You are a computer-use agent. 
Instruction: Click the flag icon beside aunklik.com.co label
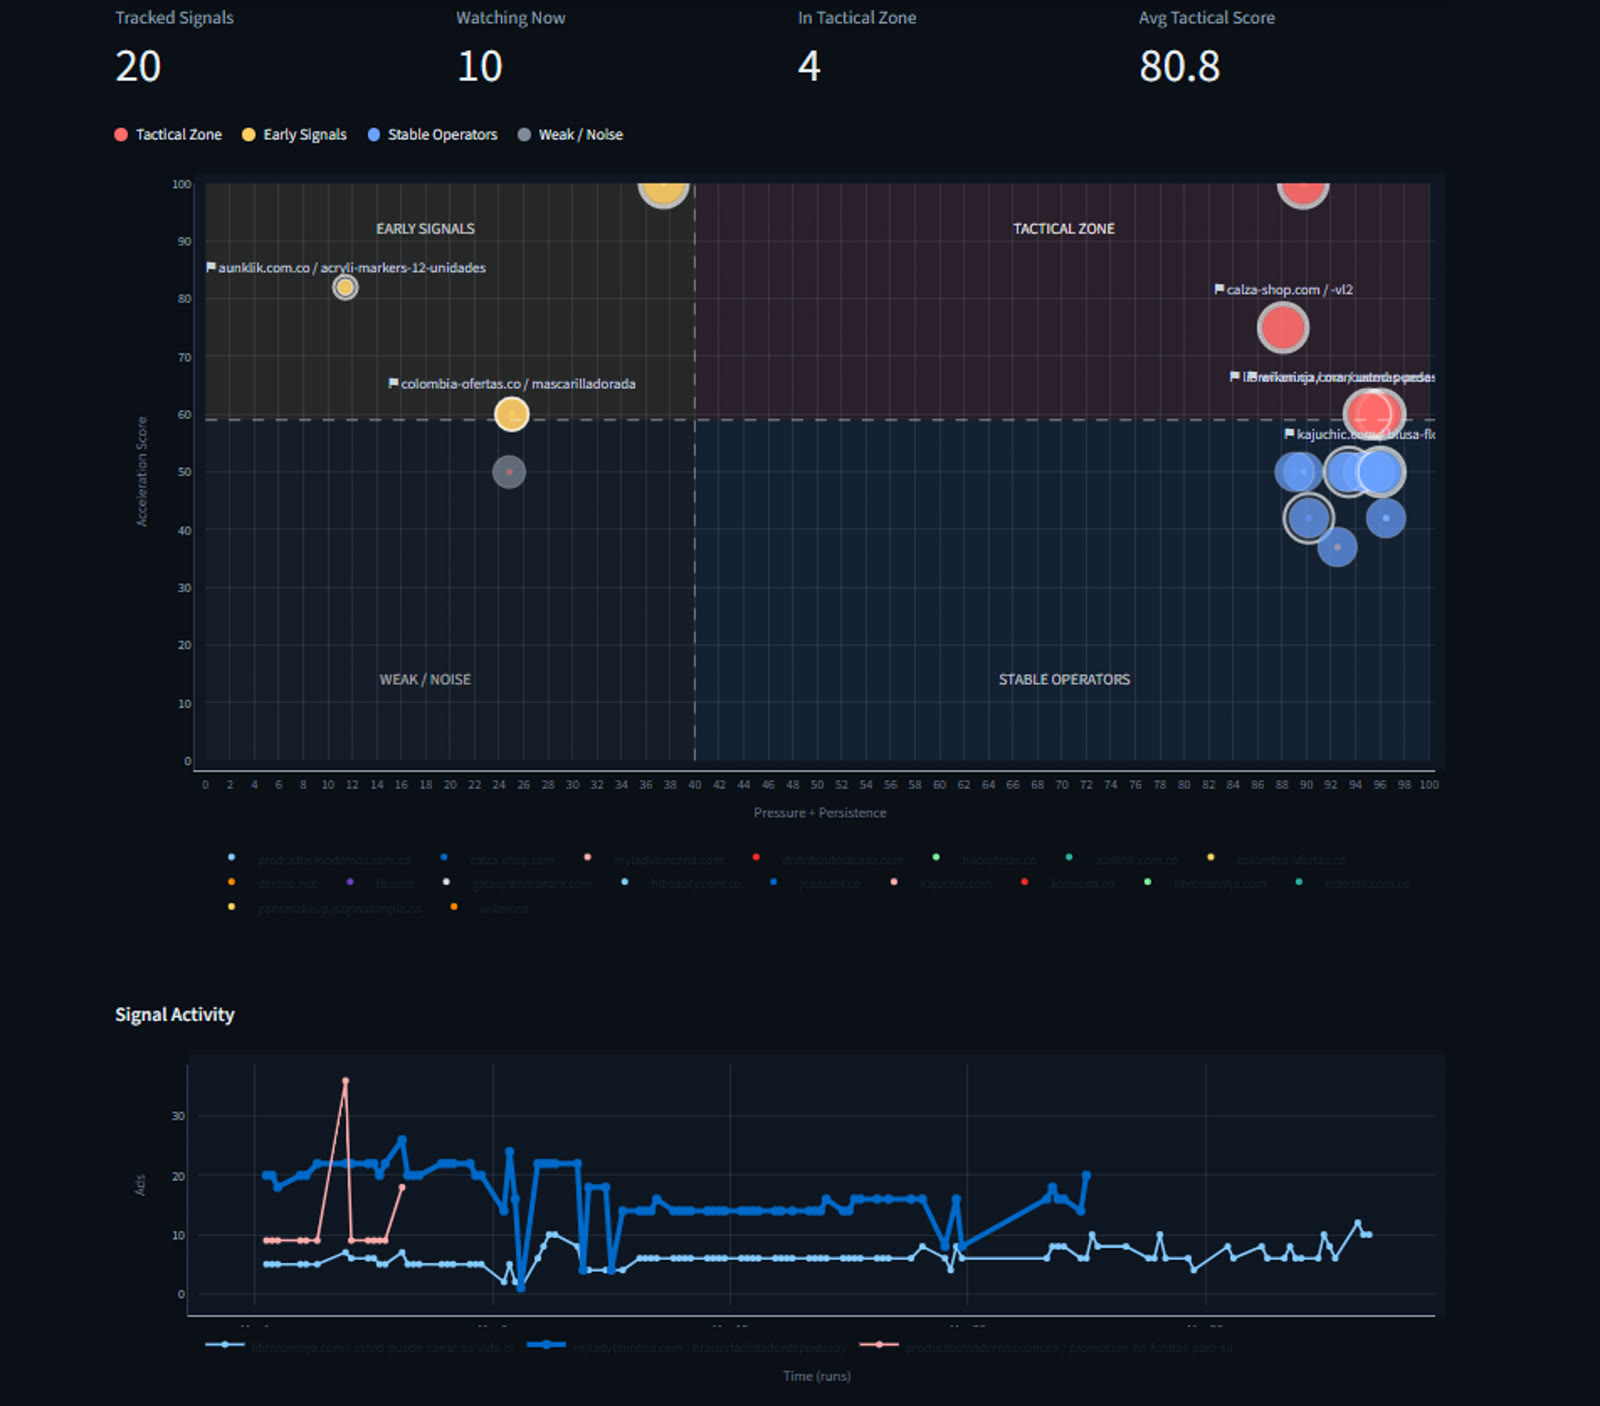pos(211,267)
